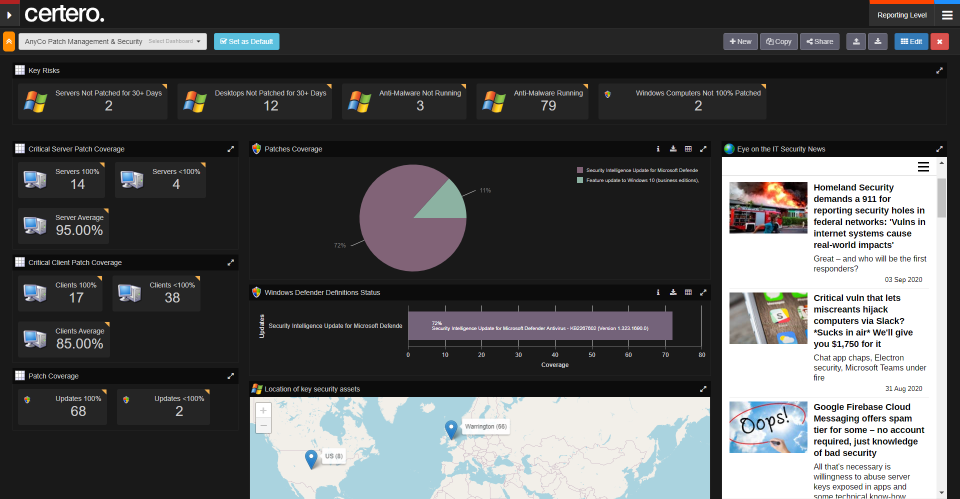Show info for Windows Defender Definitions Status
Viewport: 960px width, 499px height.
pos(658,292)
